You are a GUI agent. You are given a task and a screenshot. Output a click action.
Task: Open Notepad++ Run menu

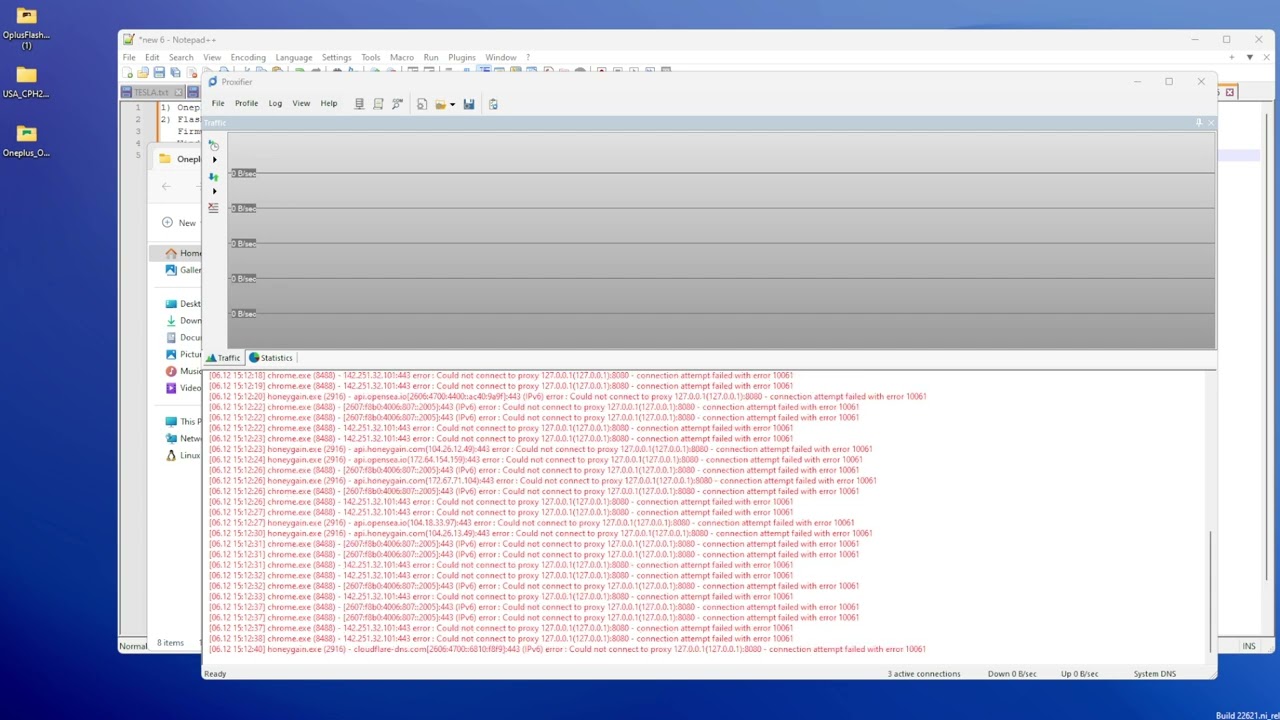coord(431,57)
